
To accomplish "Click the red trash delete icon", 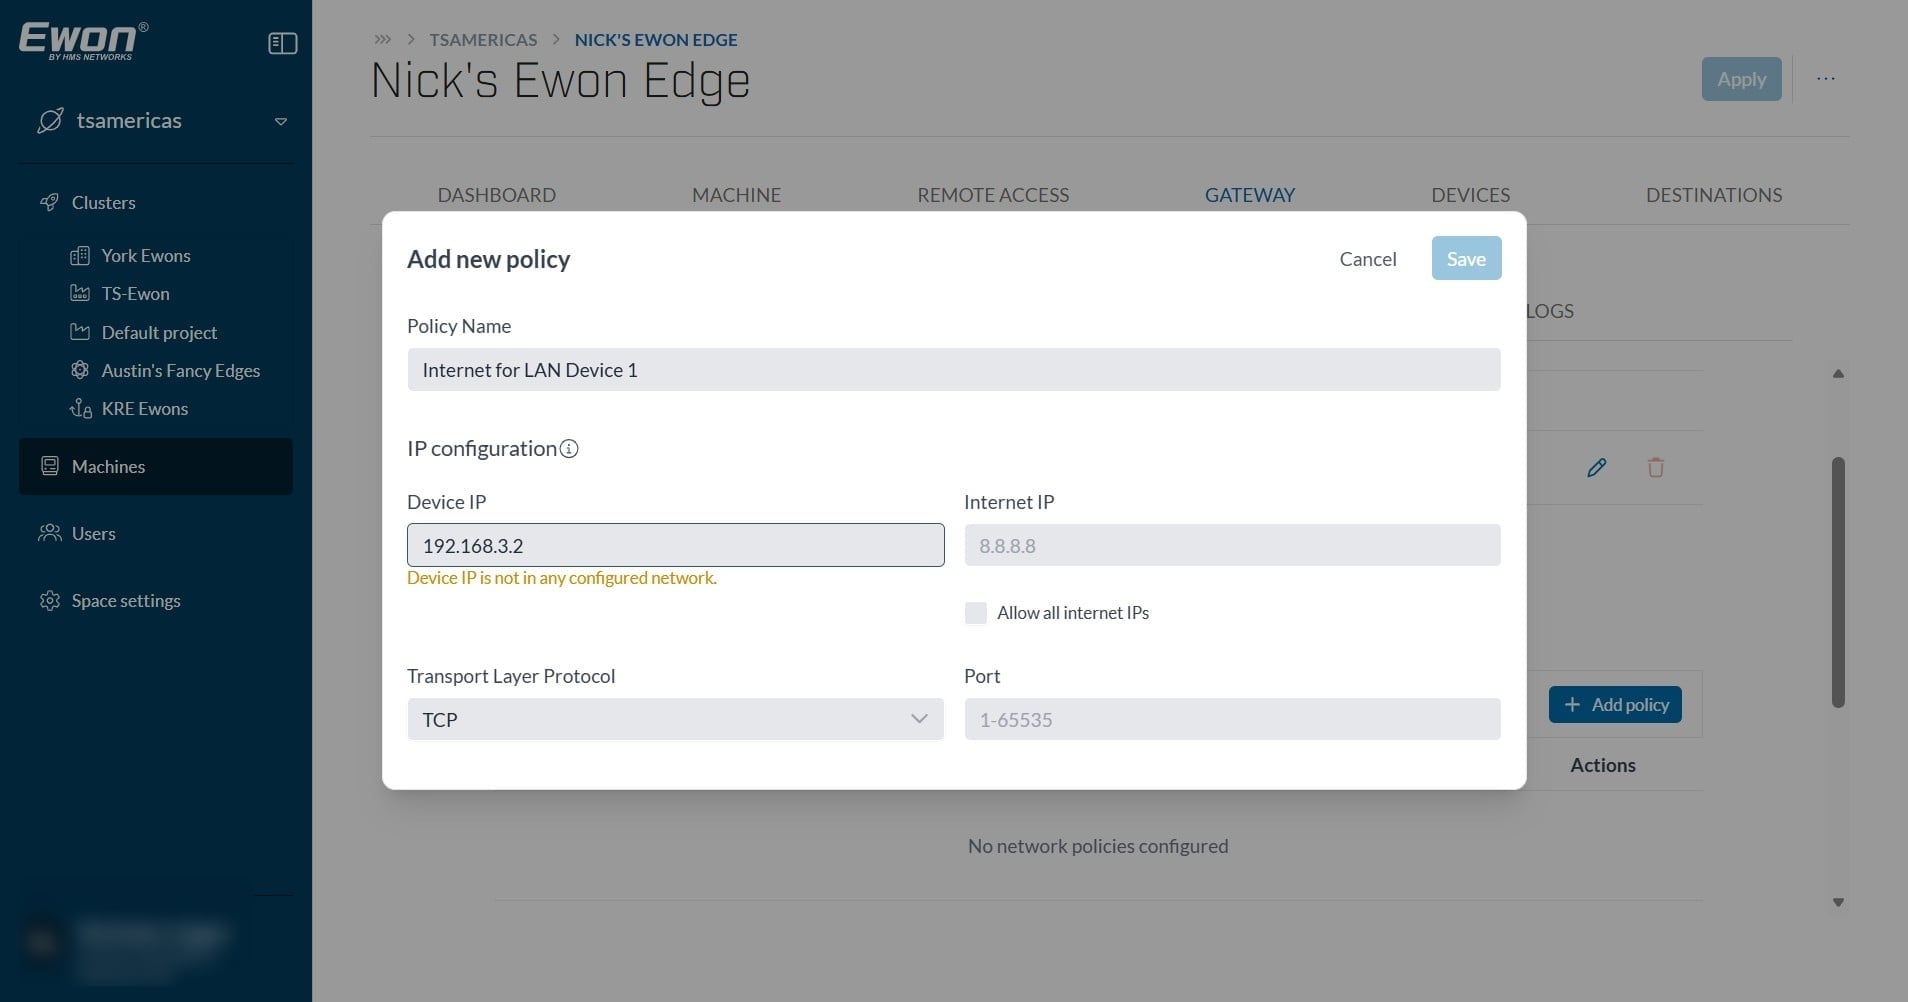I will point(1656,467).
